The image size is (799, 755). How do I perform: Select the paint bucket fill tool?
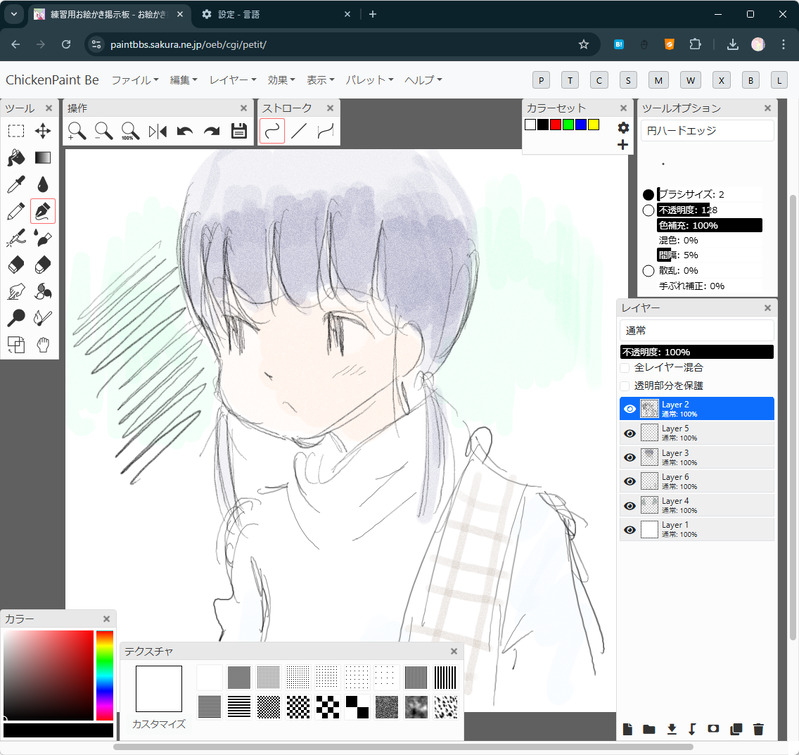pos(16,158)
